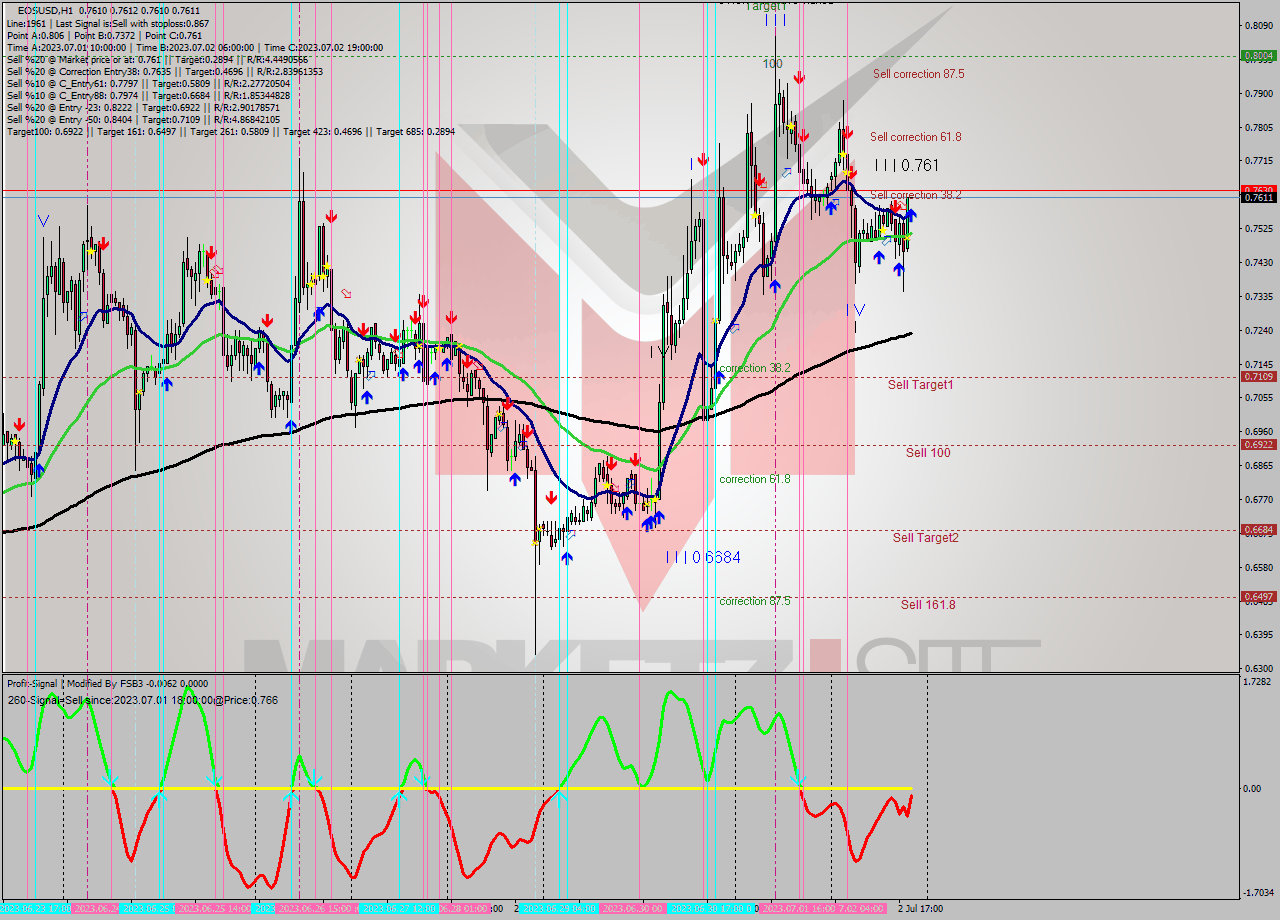
Task: Click the red 0.7630 price tag on the axis
Action: point(1258,190)
